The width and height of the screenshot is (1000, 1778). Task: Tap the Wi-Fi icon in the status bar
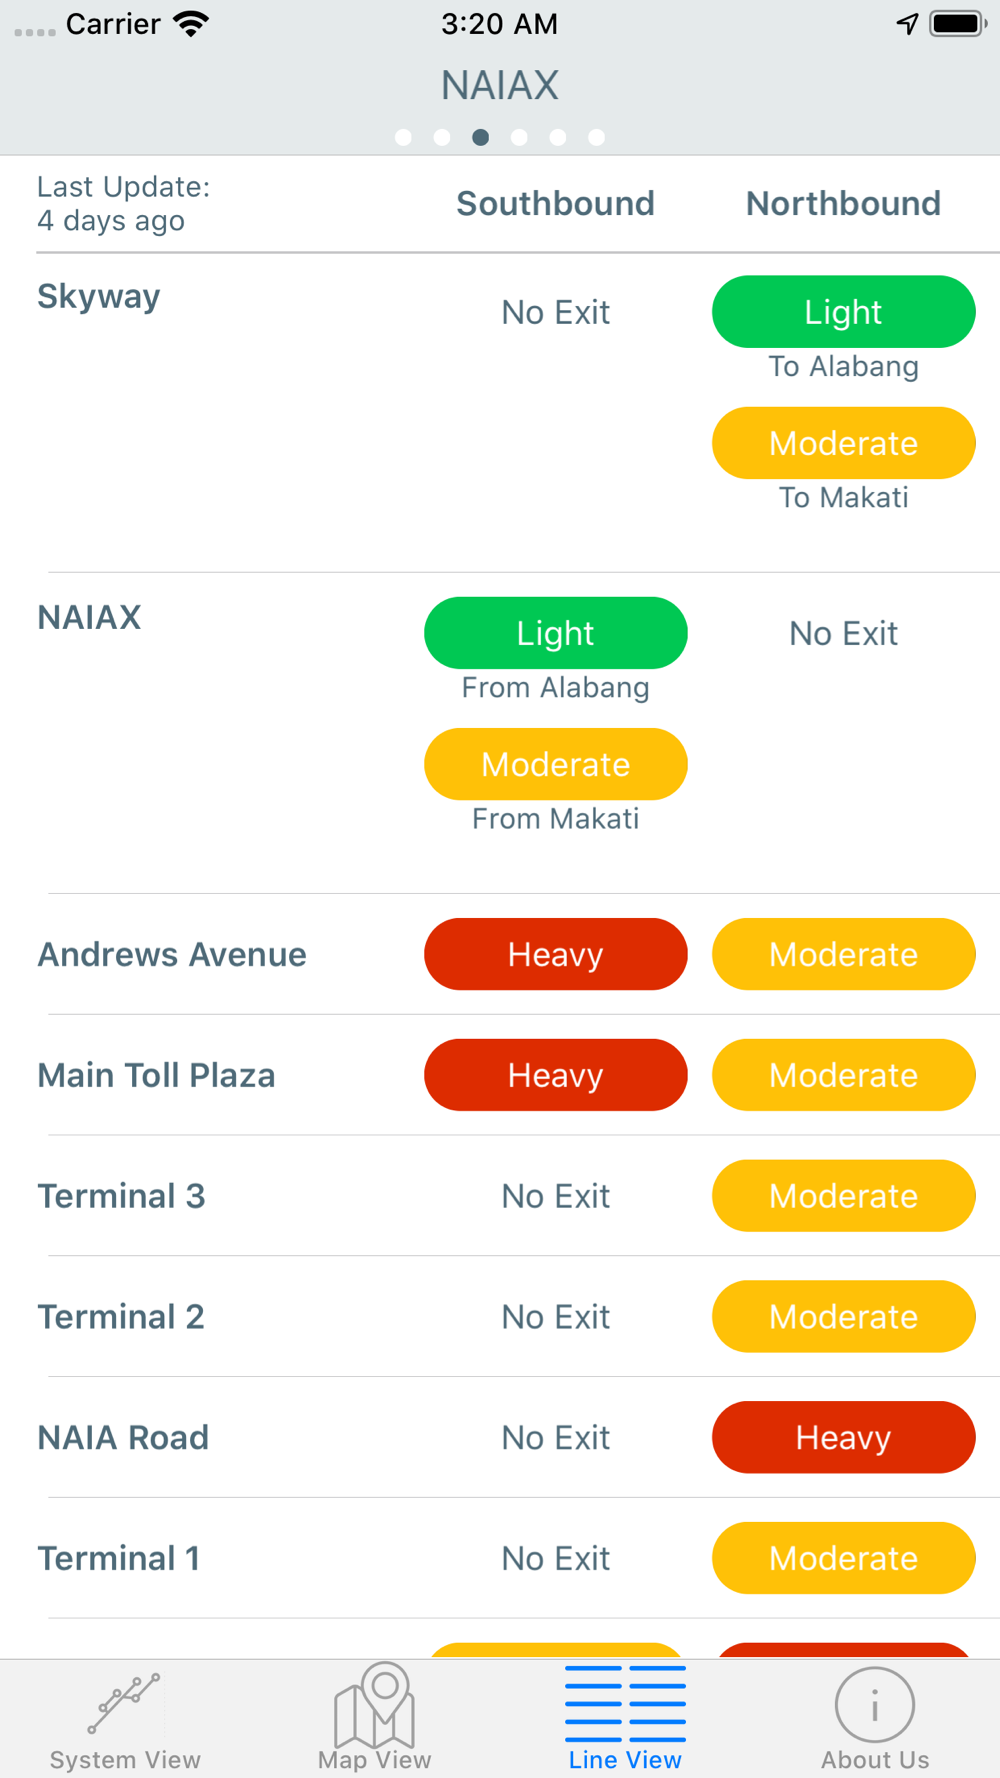190,23
